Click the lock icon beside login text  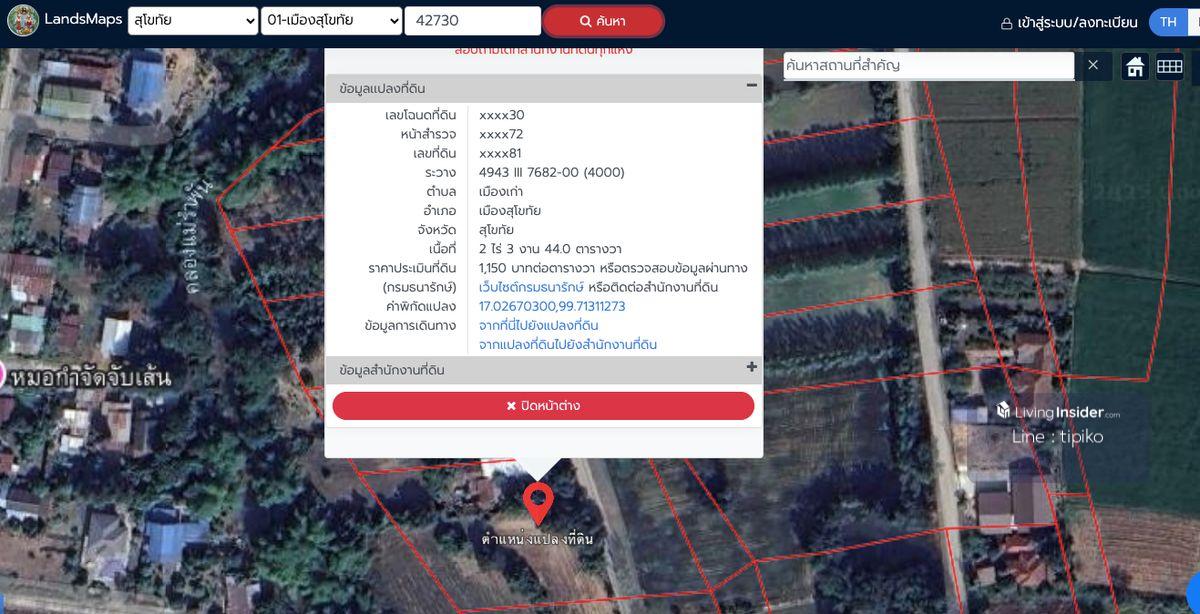click(1007, 23)
